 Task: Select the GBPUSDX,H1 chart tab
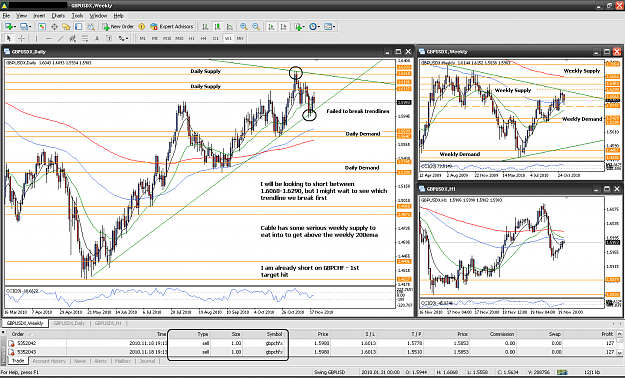click(108, 323)
